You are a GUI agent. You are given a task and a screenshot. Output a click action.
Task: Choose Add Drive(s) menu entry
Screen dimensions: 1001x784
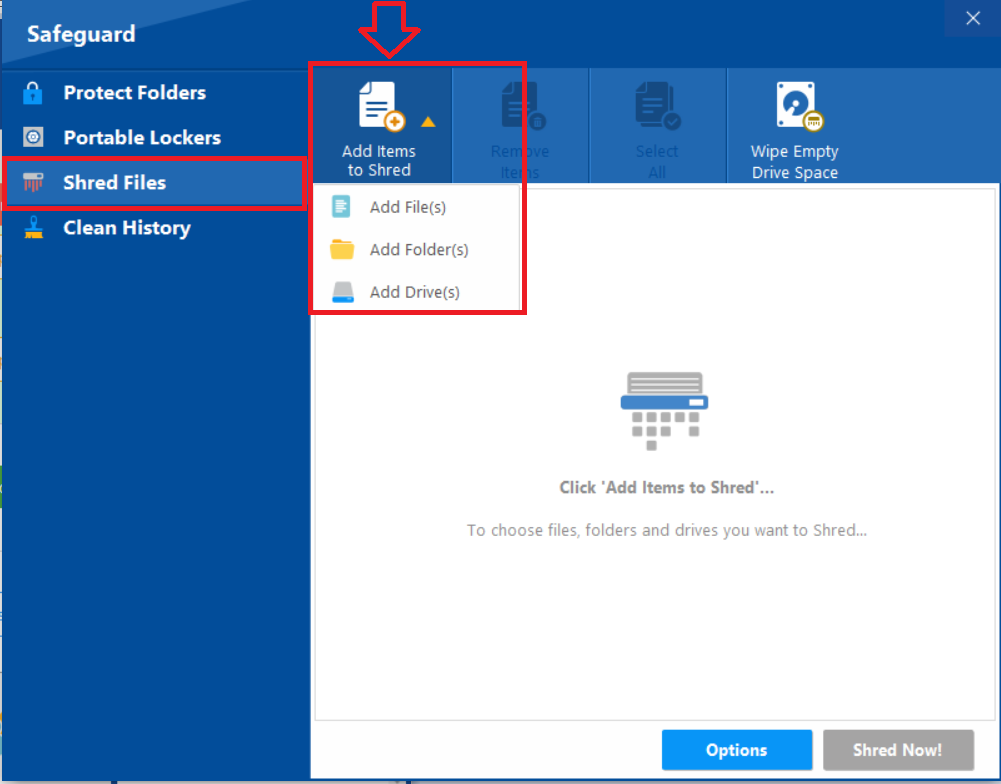tap(417, 292)
